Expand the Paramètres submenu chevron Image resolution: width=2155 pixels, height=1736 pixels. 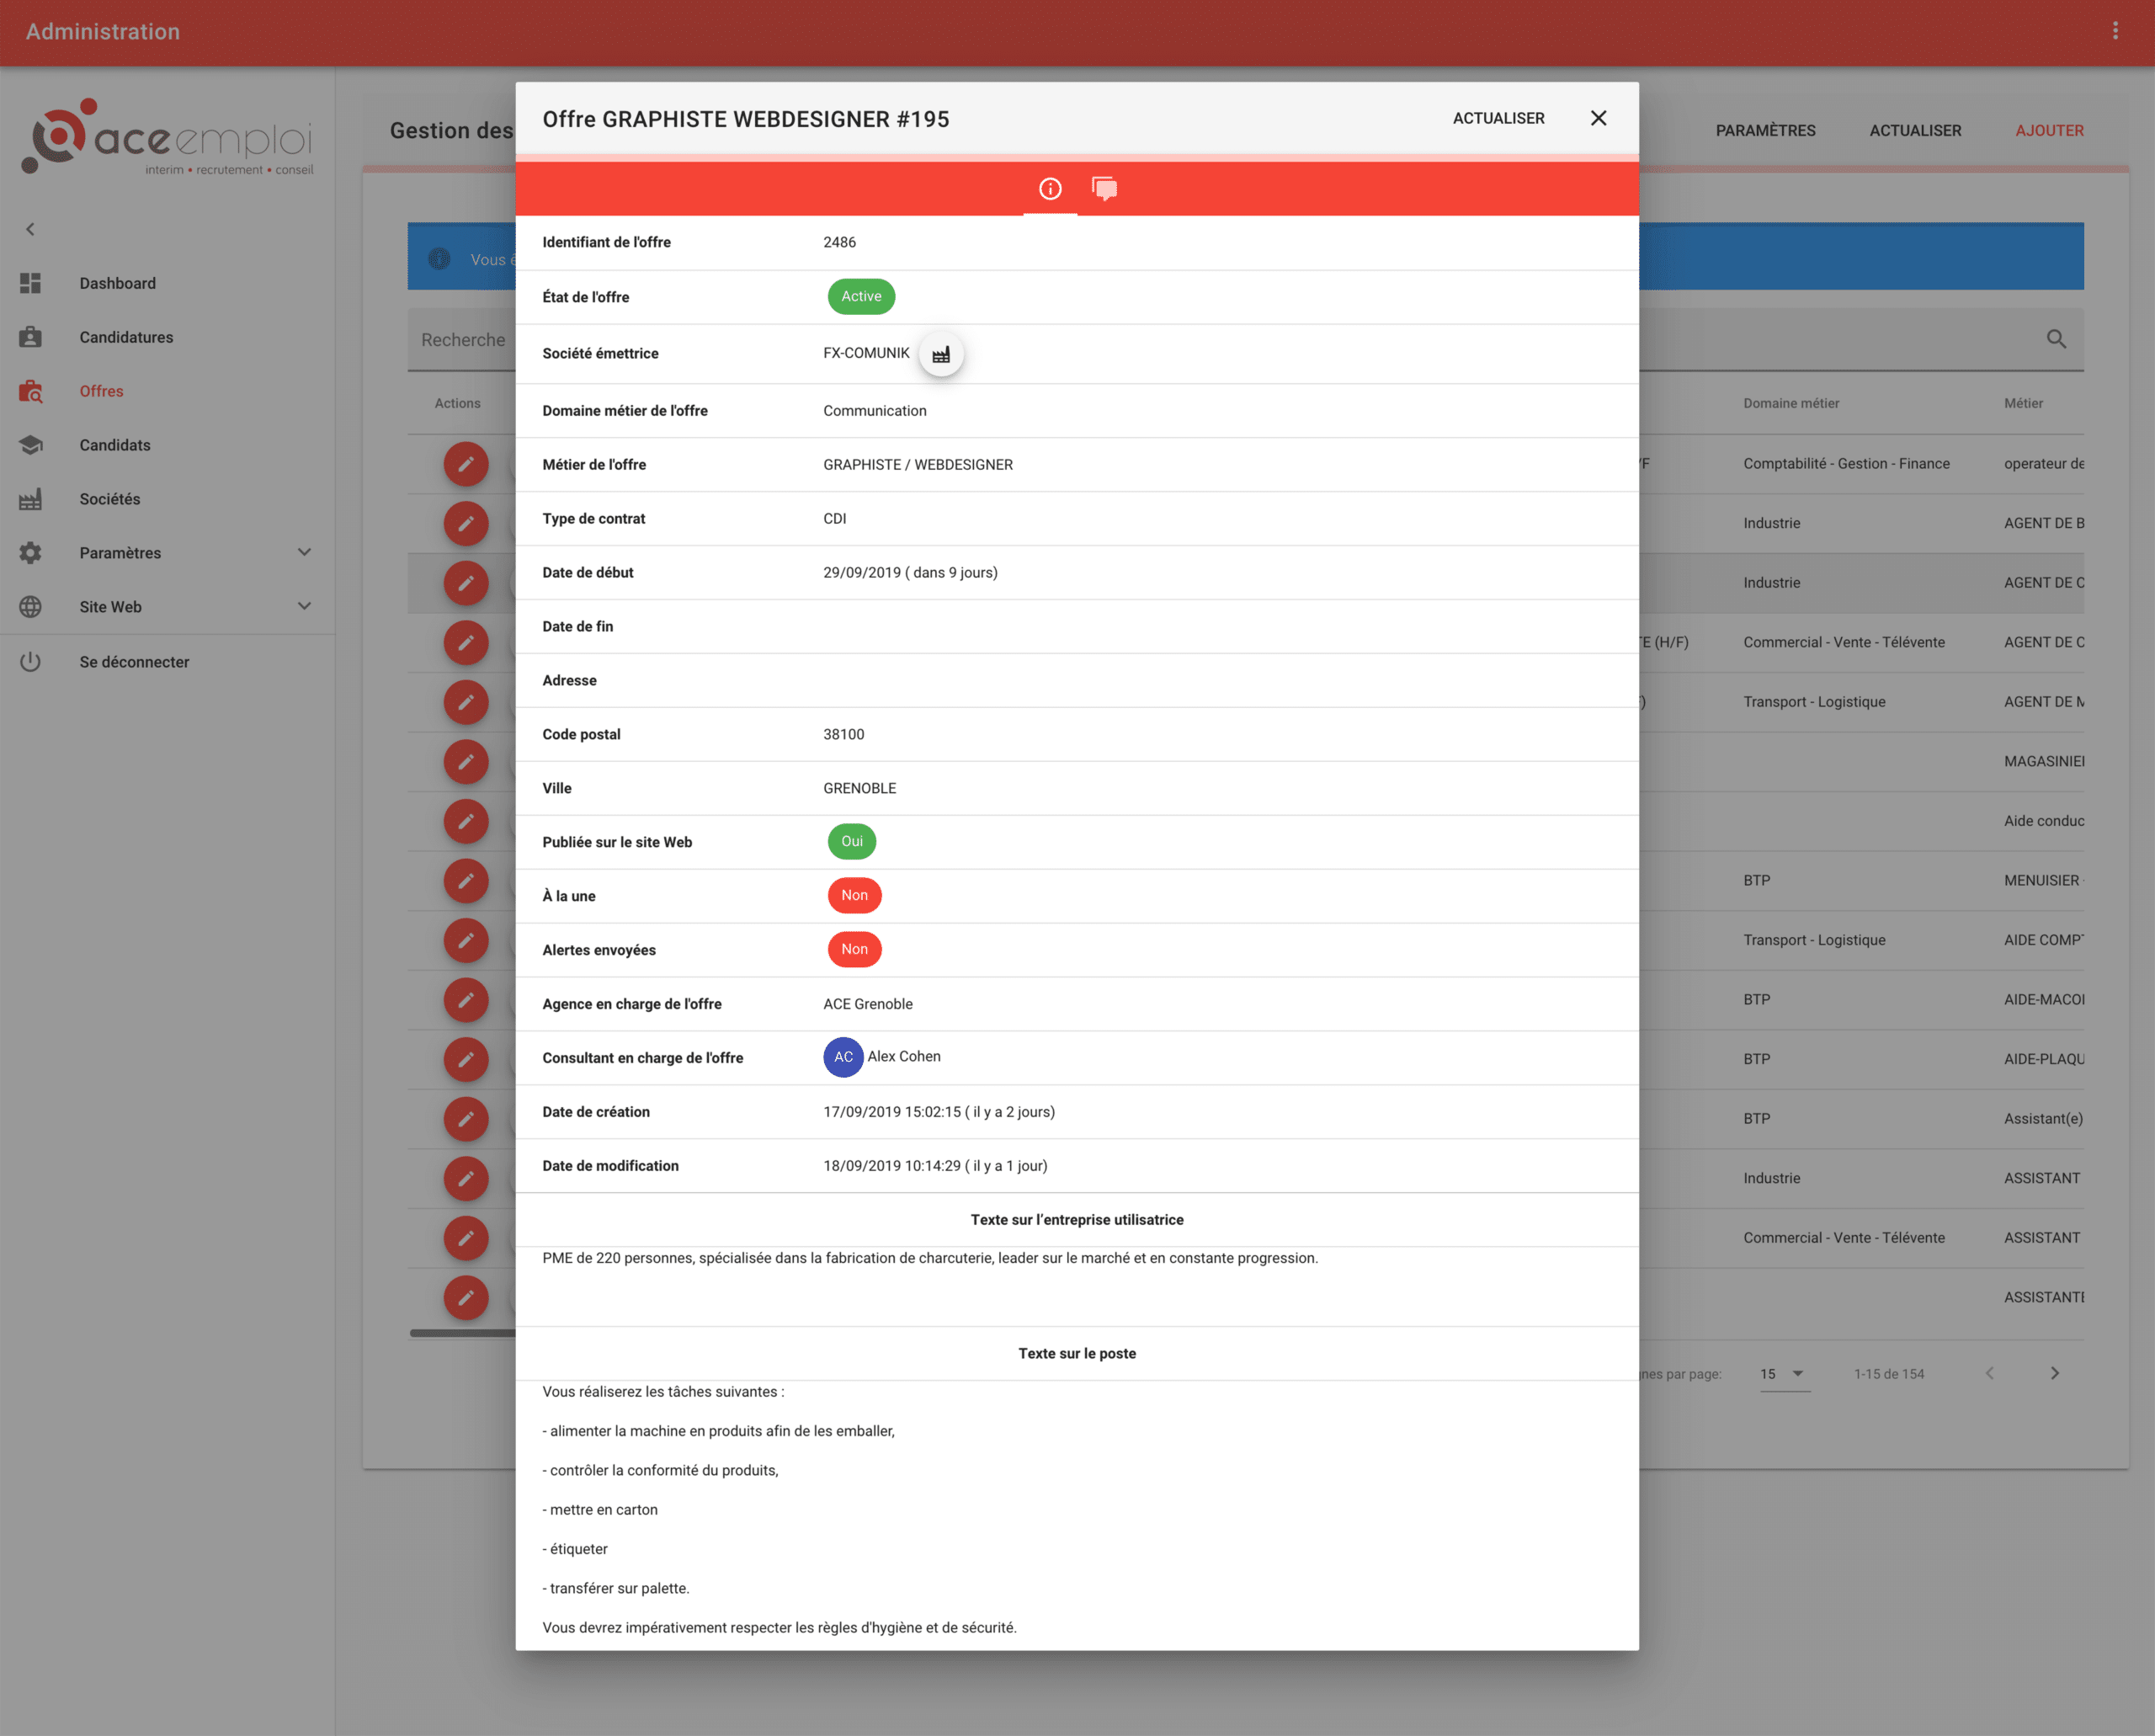point(304,552)
